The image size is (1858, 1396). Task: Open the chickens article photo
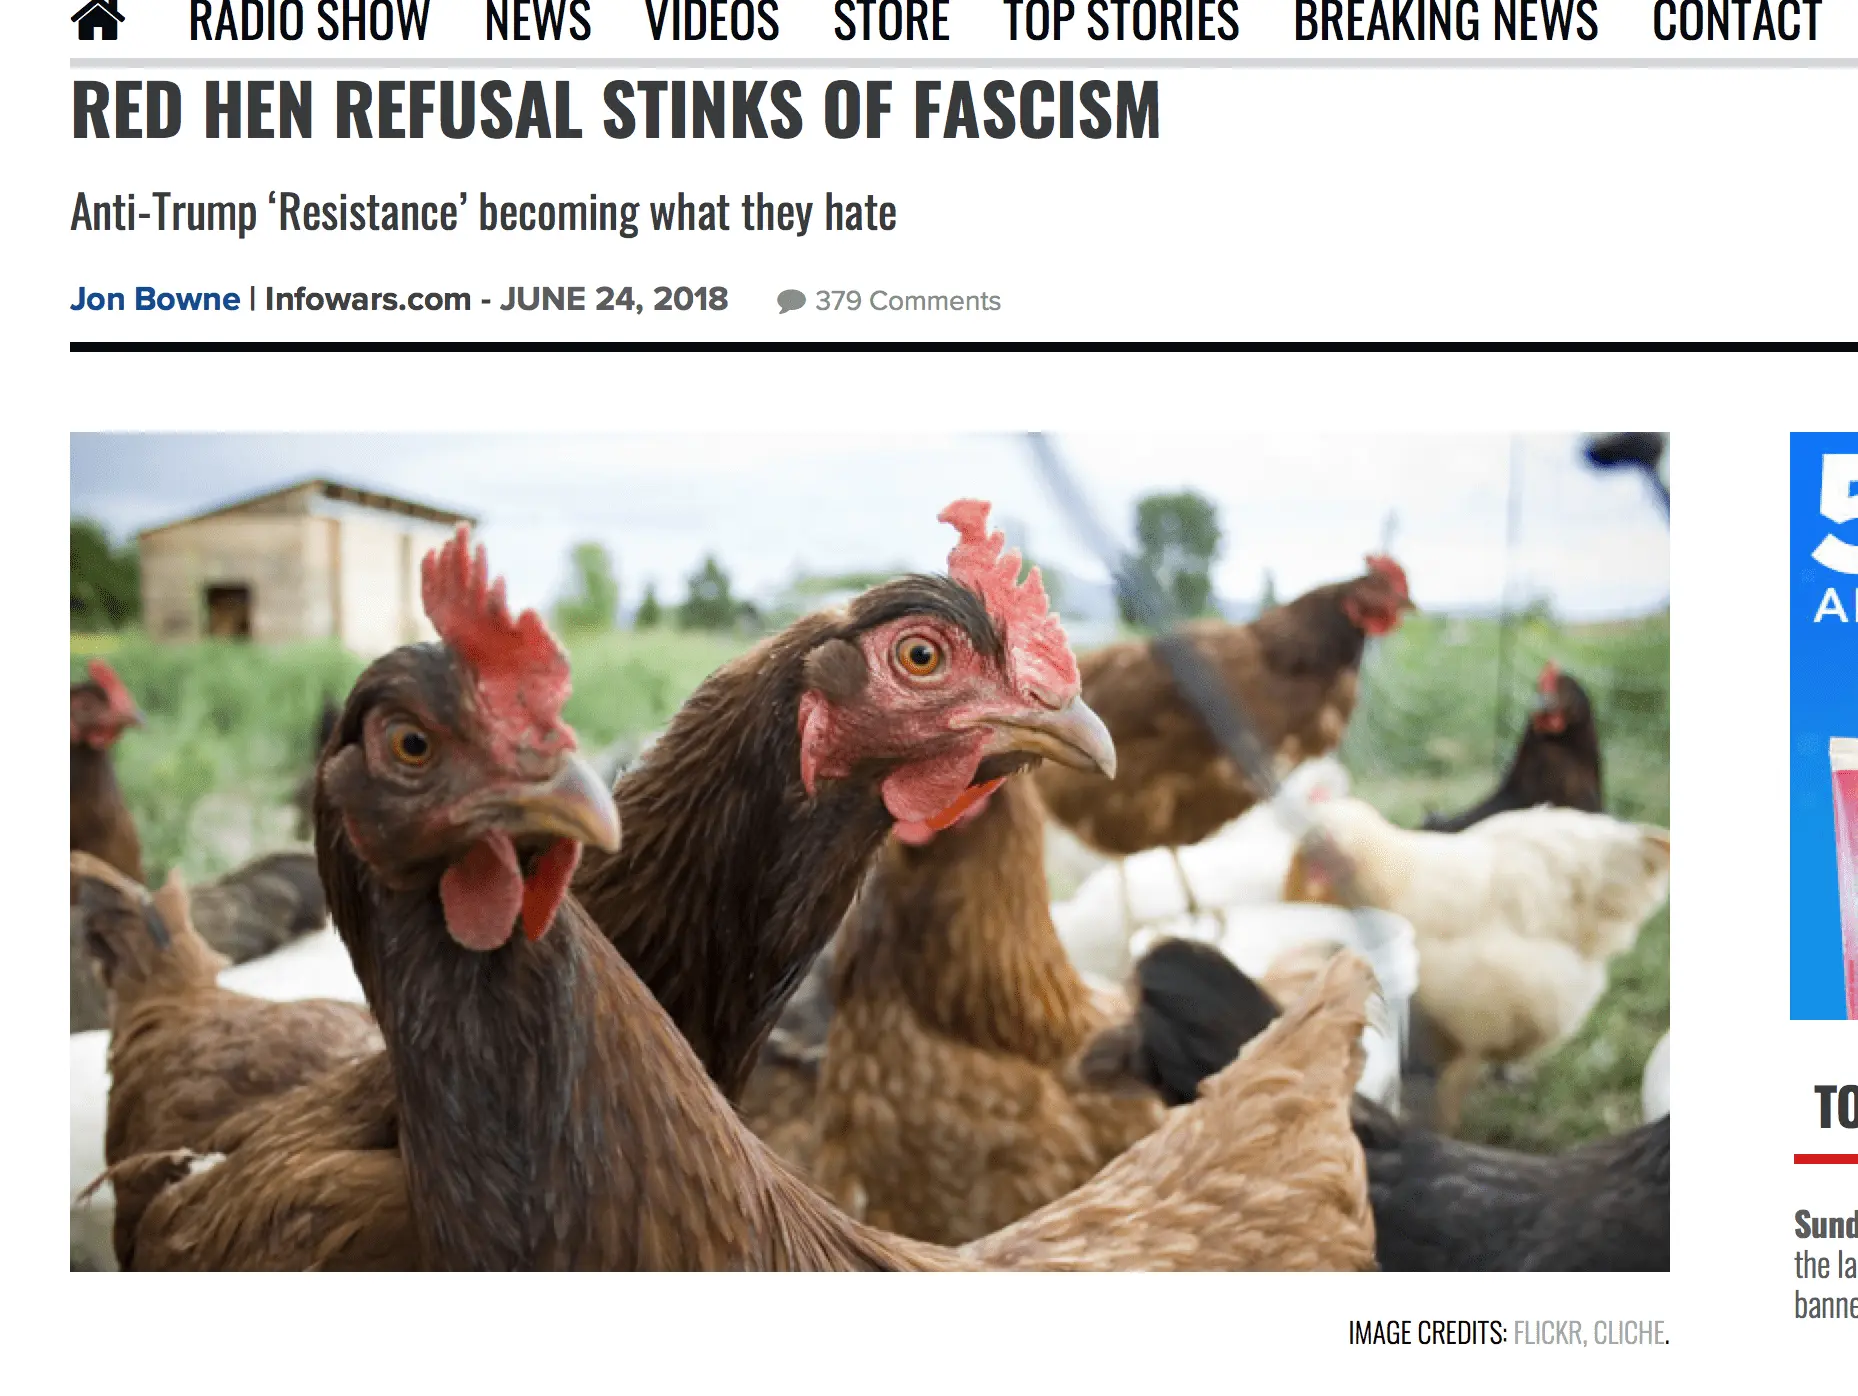tap(870, 852)
